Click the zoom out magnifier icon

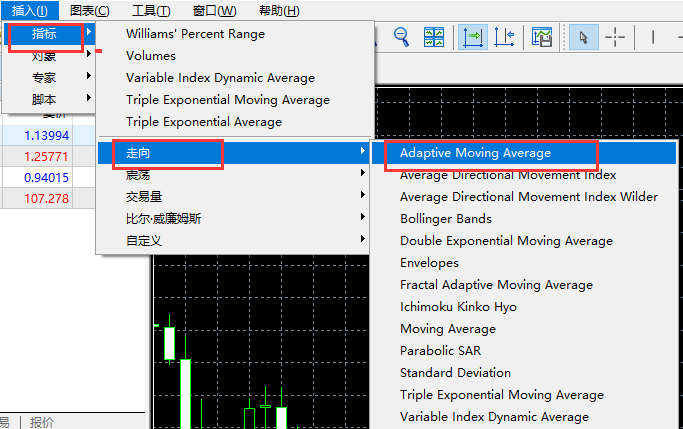[x=401, y=37]
